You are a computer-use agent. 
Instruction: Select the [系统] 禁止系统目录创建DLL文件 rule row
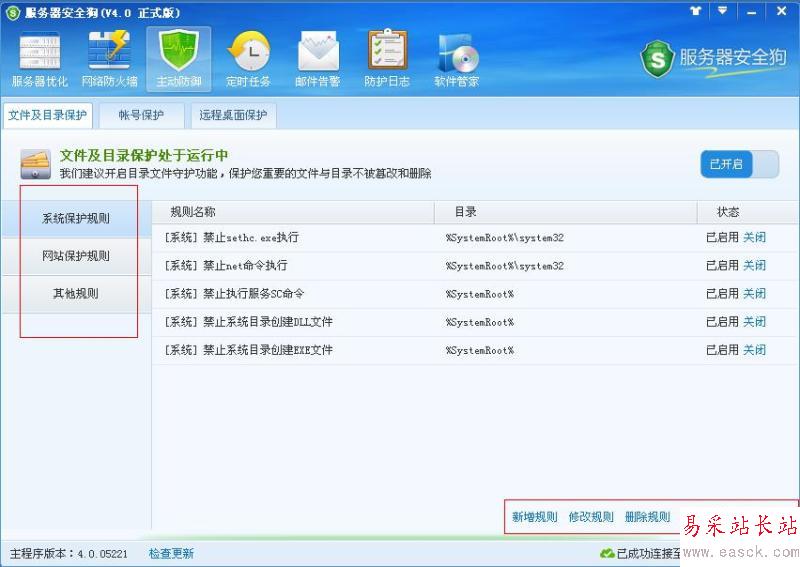tap(476, 322)
